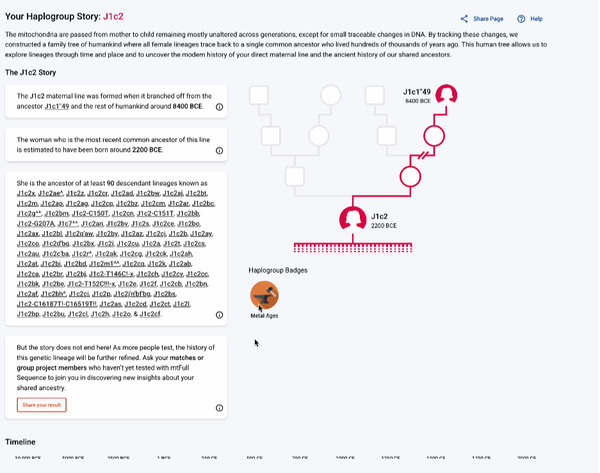Click the red circle node below J1c1'49
Viewport: 600px width, 473px height.
coord(434,136)
